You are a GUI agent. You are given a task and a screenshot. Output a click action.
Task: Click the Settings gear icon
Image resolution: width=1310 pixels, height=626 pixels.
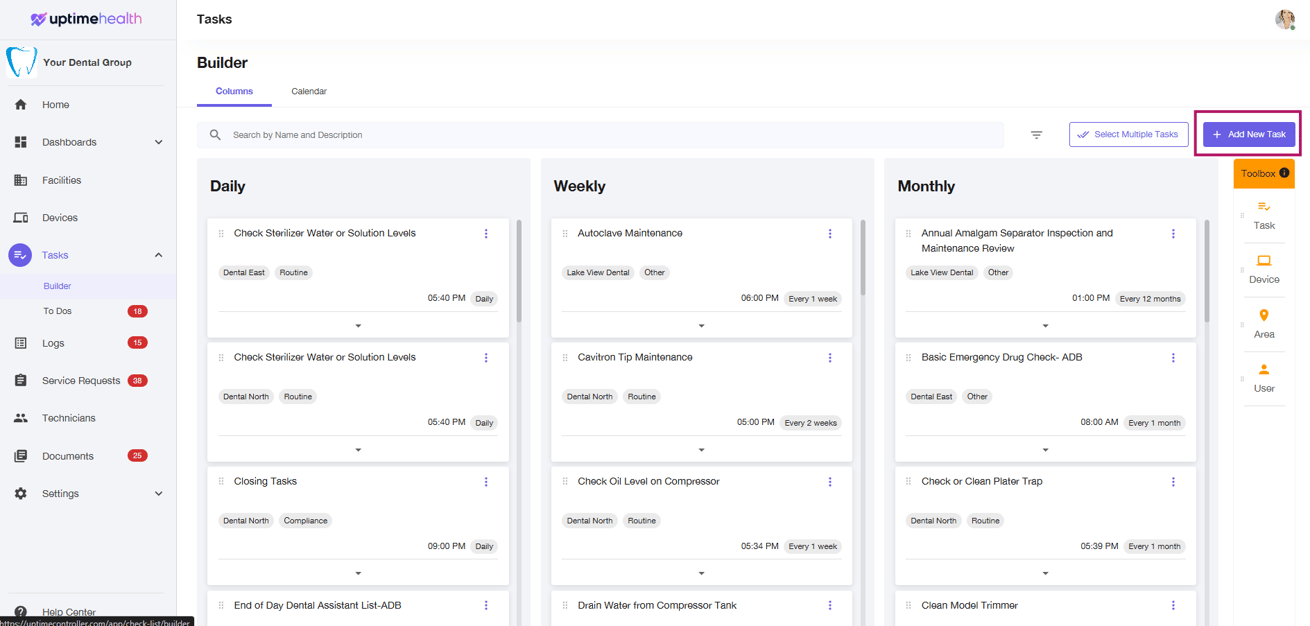21,494
